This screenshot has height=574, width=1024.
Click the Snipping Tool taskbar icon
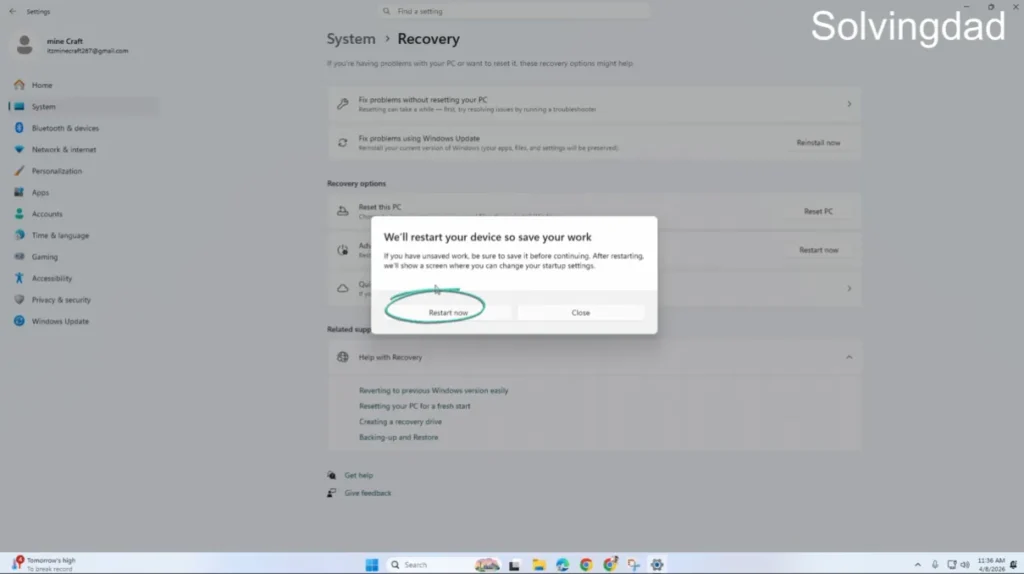(x=633, y=565)
